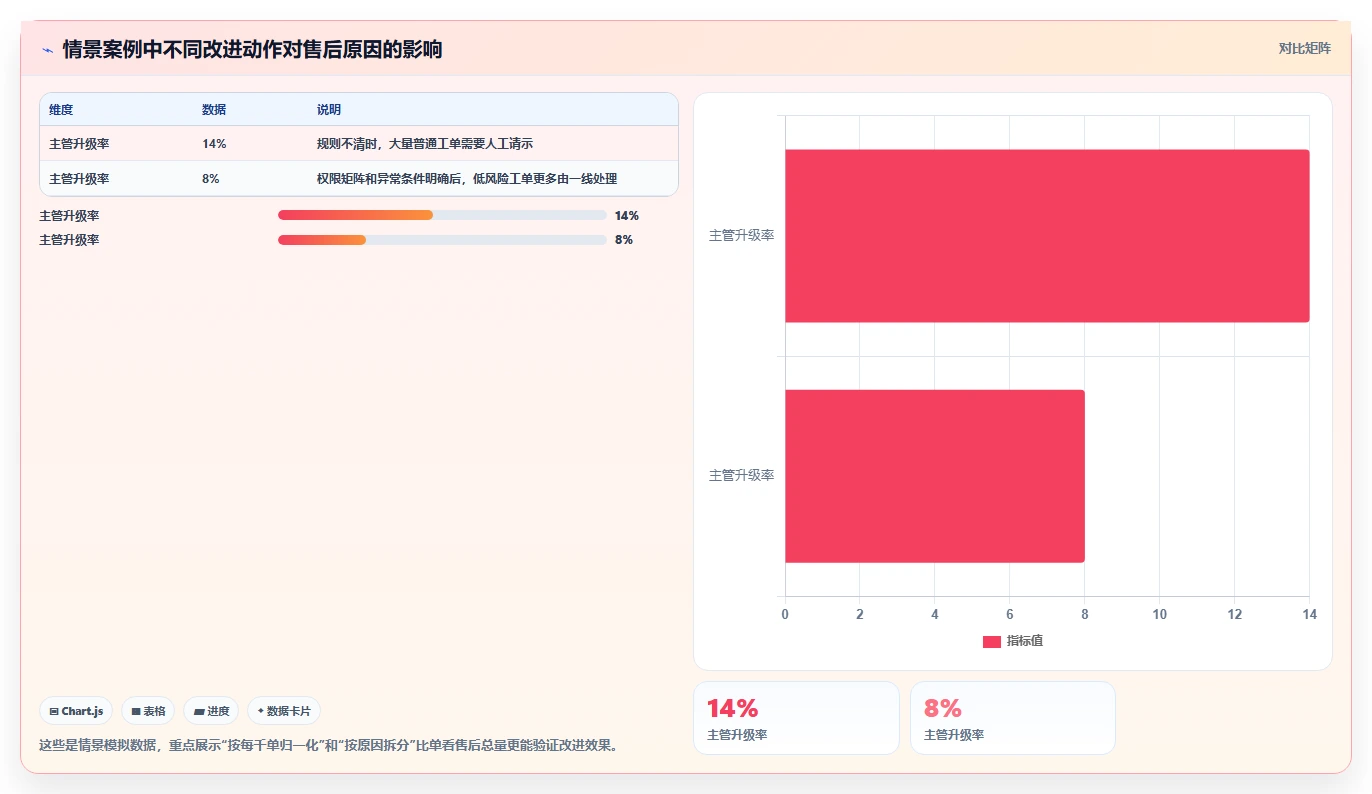Click the y-axis label of the lower bar
1372x794 pixels.
pos(741,476)
